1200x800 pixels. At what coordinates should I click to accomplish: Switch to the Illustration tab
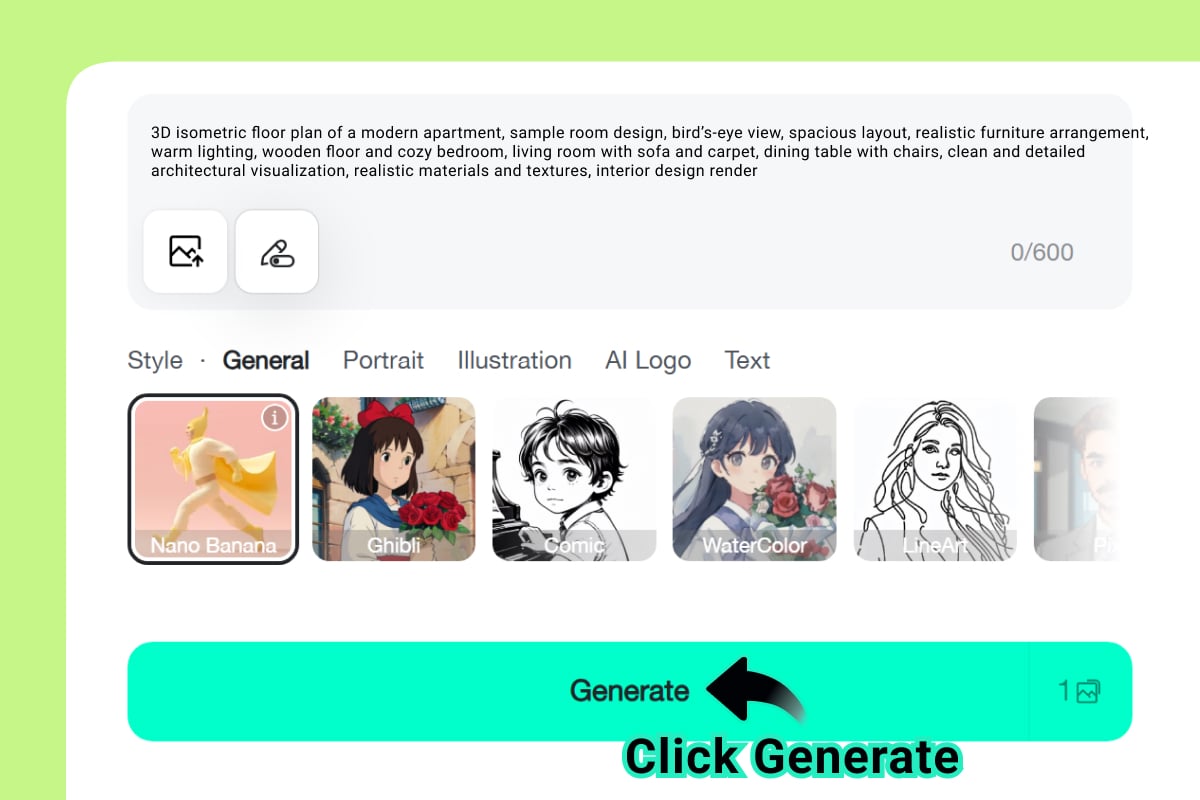tap(514, 360)
